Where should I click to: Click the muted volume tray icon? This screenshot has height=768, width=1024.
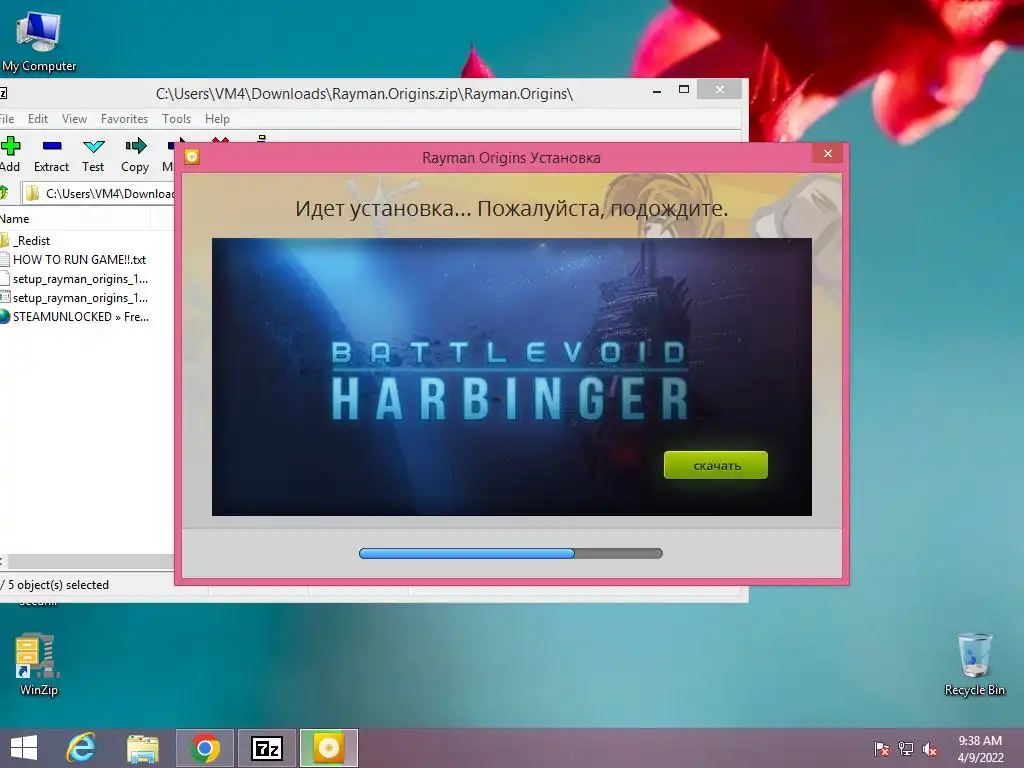coord(930,749)
